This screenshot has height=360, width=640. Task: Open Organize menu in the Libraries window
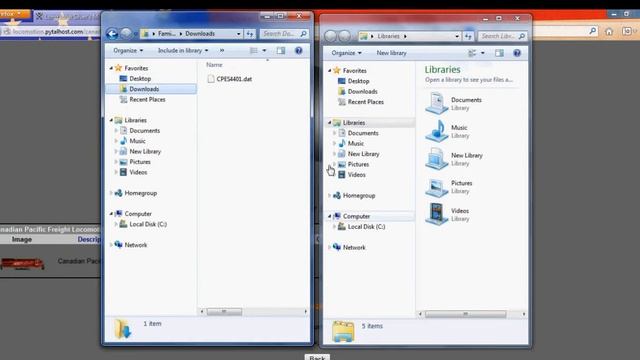click(346, 53)
